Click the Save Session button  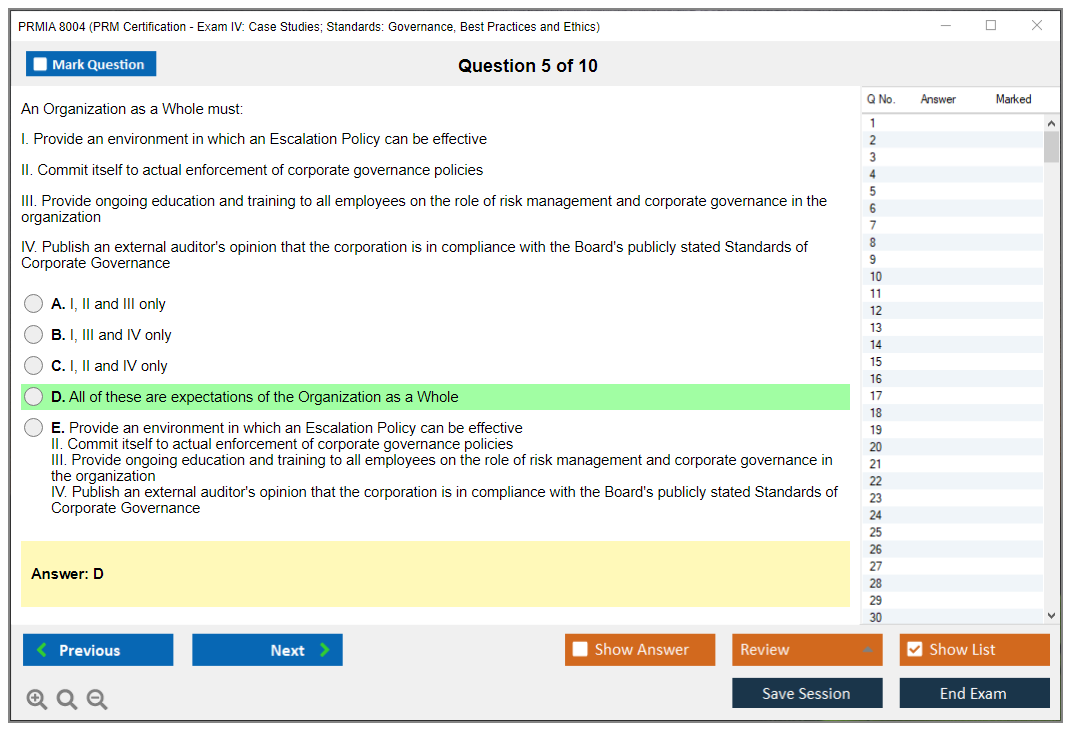(x=807, y=693)
